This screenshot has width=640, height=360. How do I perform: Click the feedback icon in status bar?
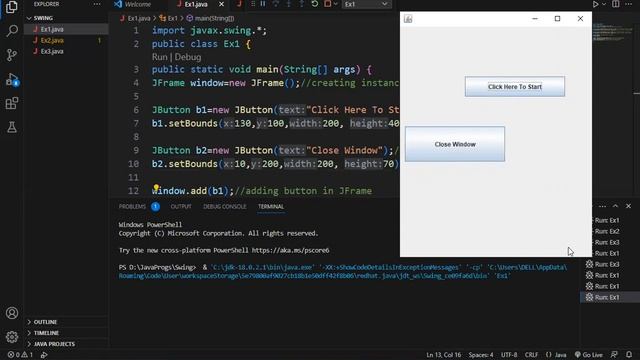pos(615,355)
